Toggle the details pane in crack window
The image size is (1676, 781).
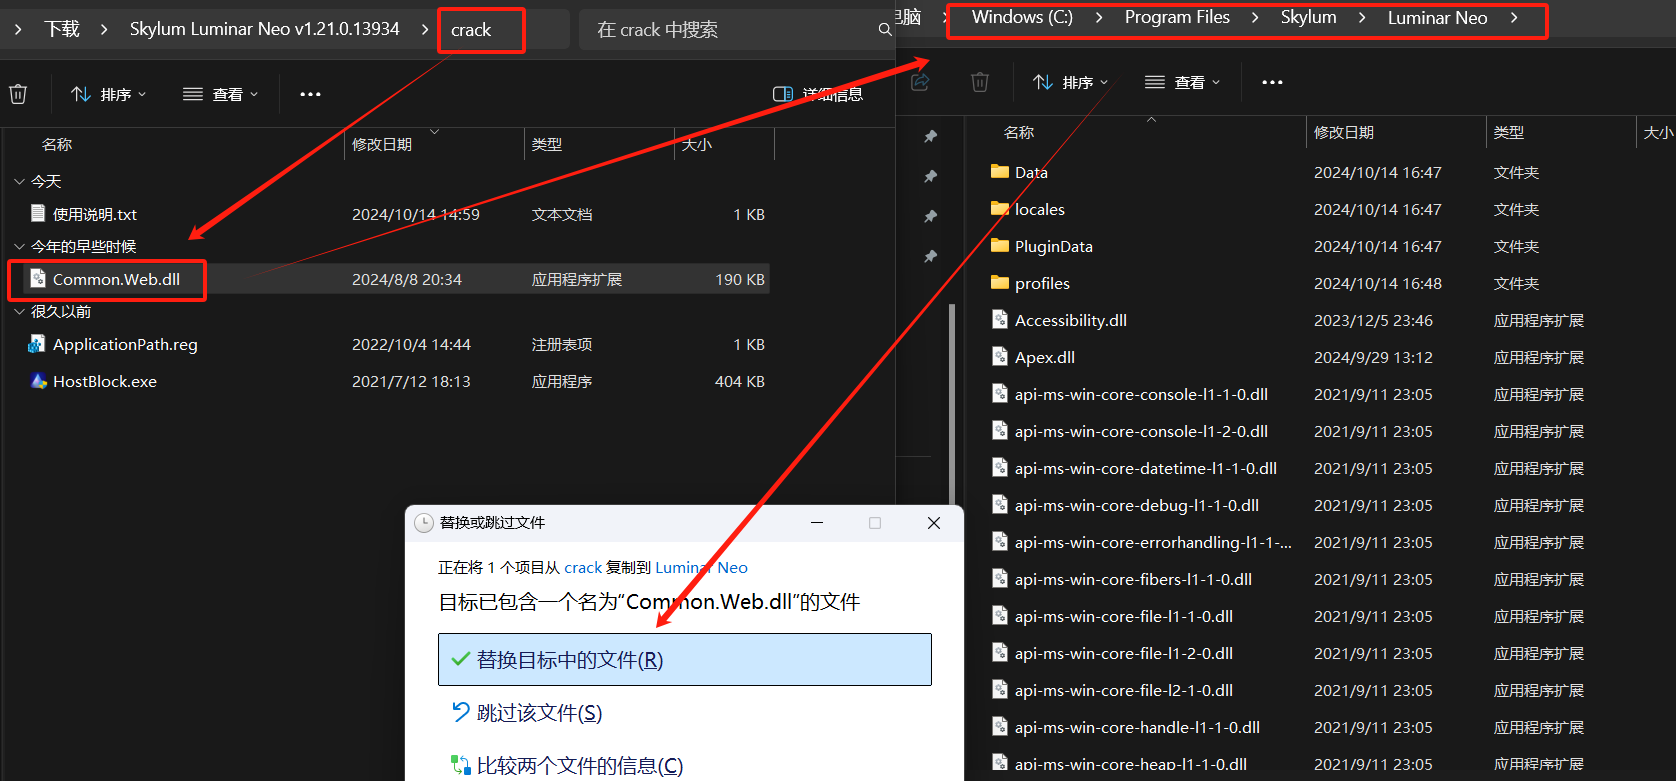point(817,94)
